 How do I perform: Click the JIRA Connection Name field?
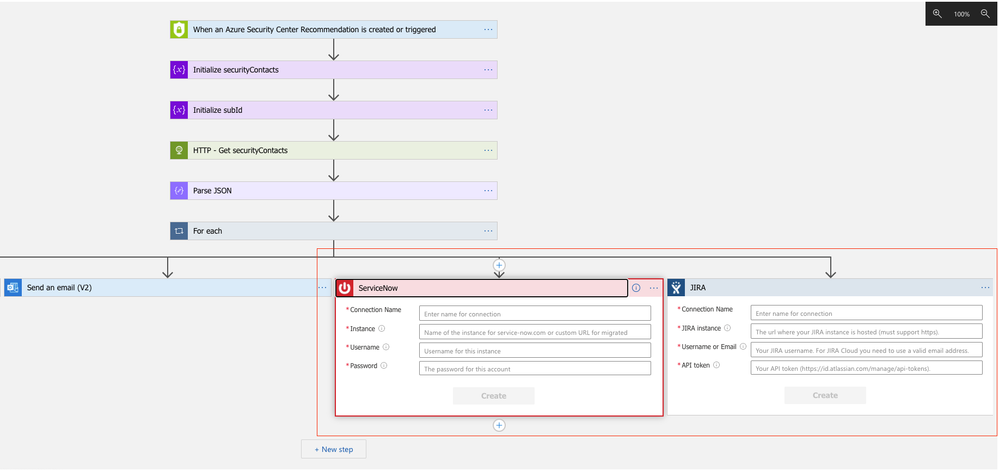click(x=866, y=313)
